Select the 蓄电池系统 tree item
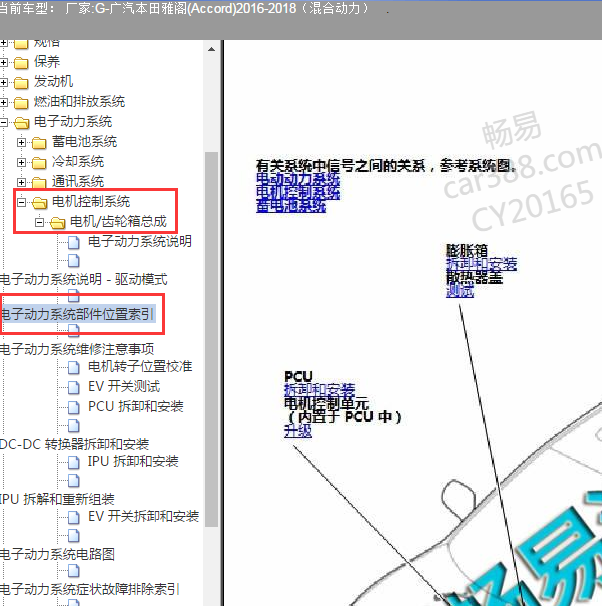This screenshot has height=606, width=602. click(x=84, y=141)
